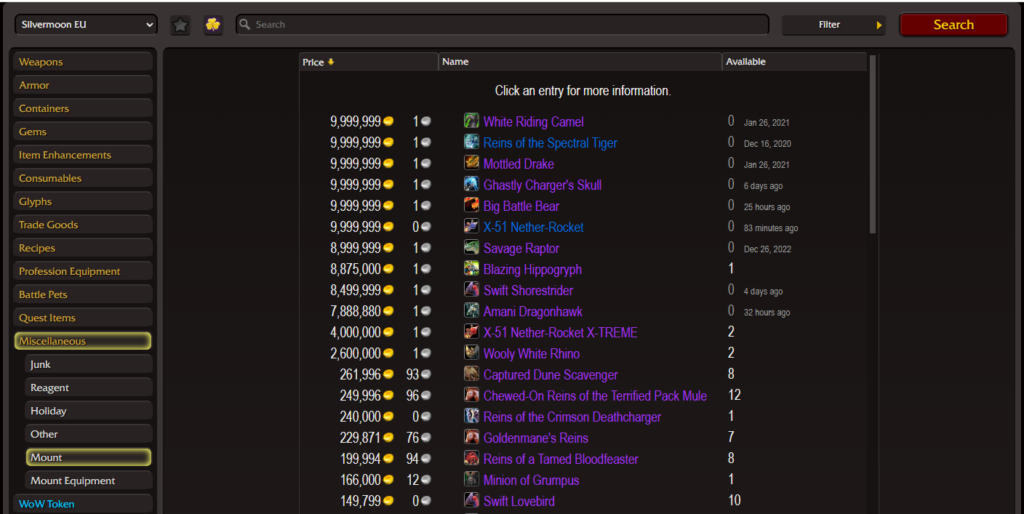Select the Reagent subcategory
The image size is (1024, 514).
point(89,387)
